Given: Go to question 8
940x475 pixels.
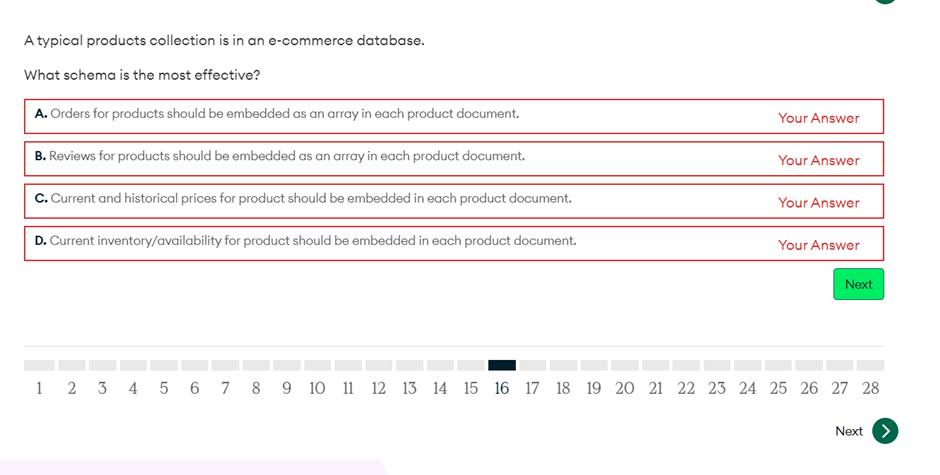Looking at the screenshot, I should tap(256, 388).
